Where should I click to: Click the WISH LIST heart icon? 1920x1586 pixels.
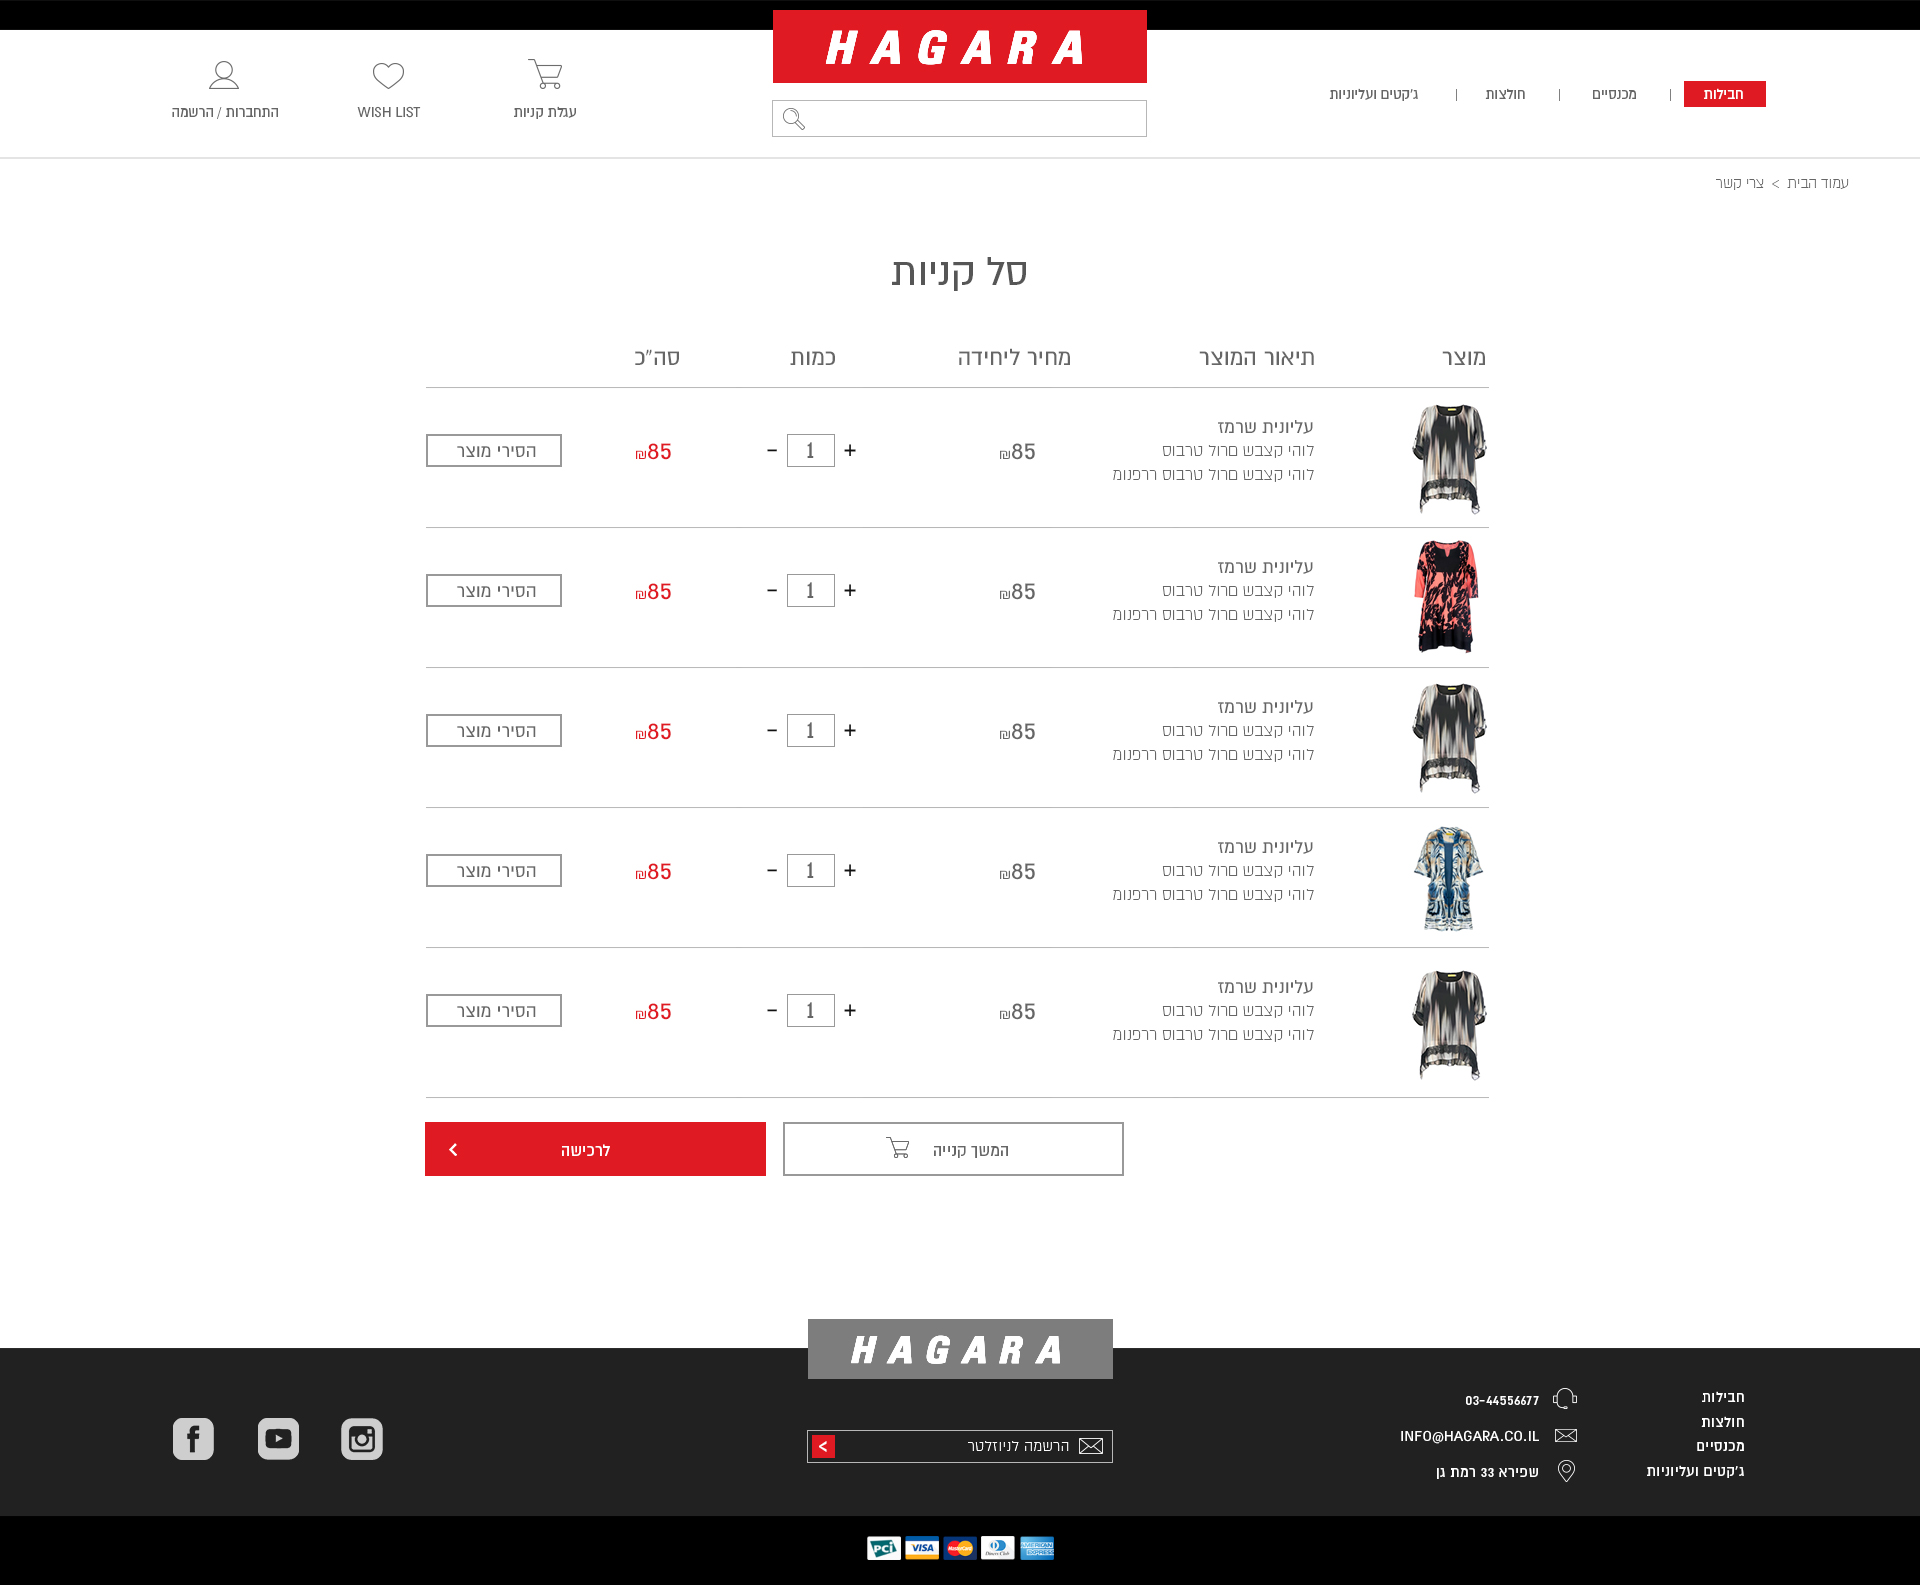[388, 76]
